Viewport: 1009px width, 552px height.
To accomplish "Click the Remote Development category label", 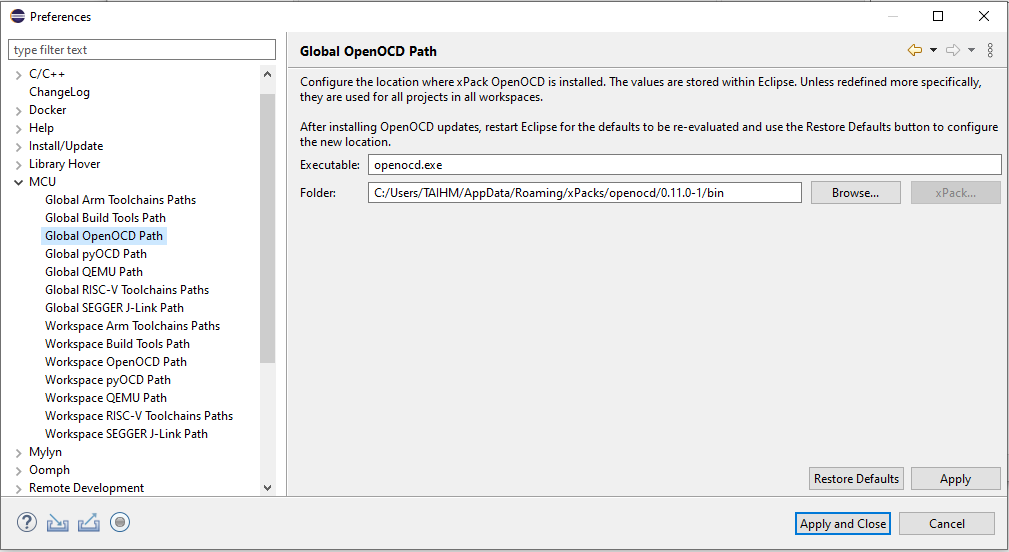I will pos(86,488).
